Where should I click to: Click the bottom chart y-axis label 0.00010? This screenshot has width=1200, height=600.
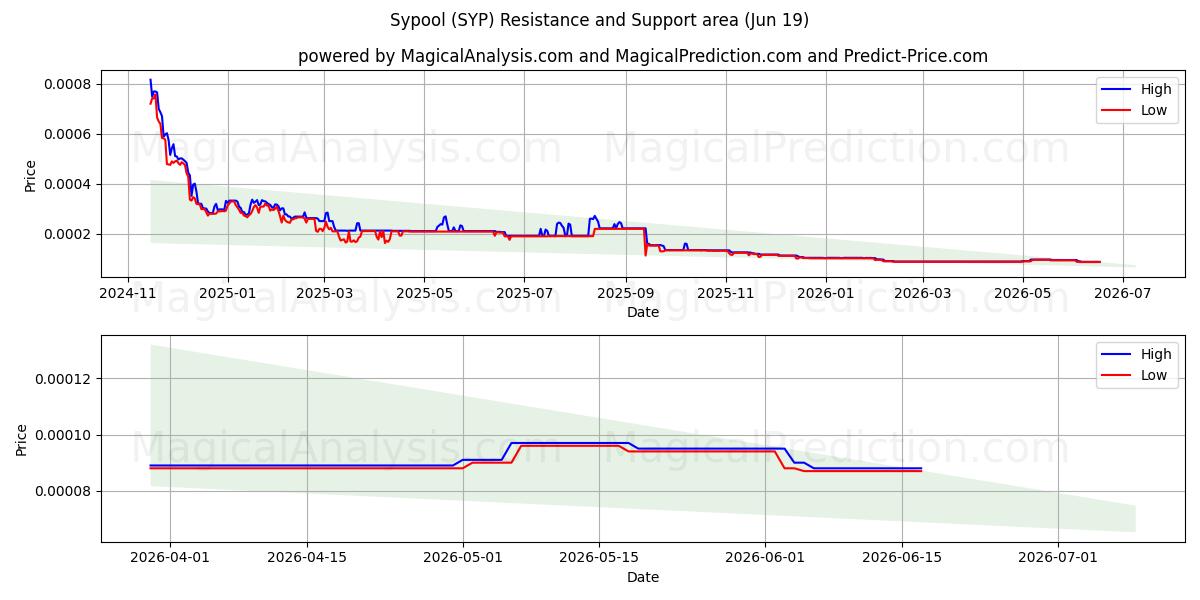[x=63, y=435]
